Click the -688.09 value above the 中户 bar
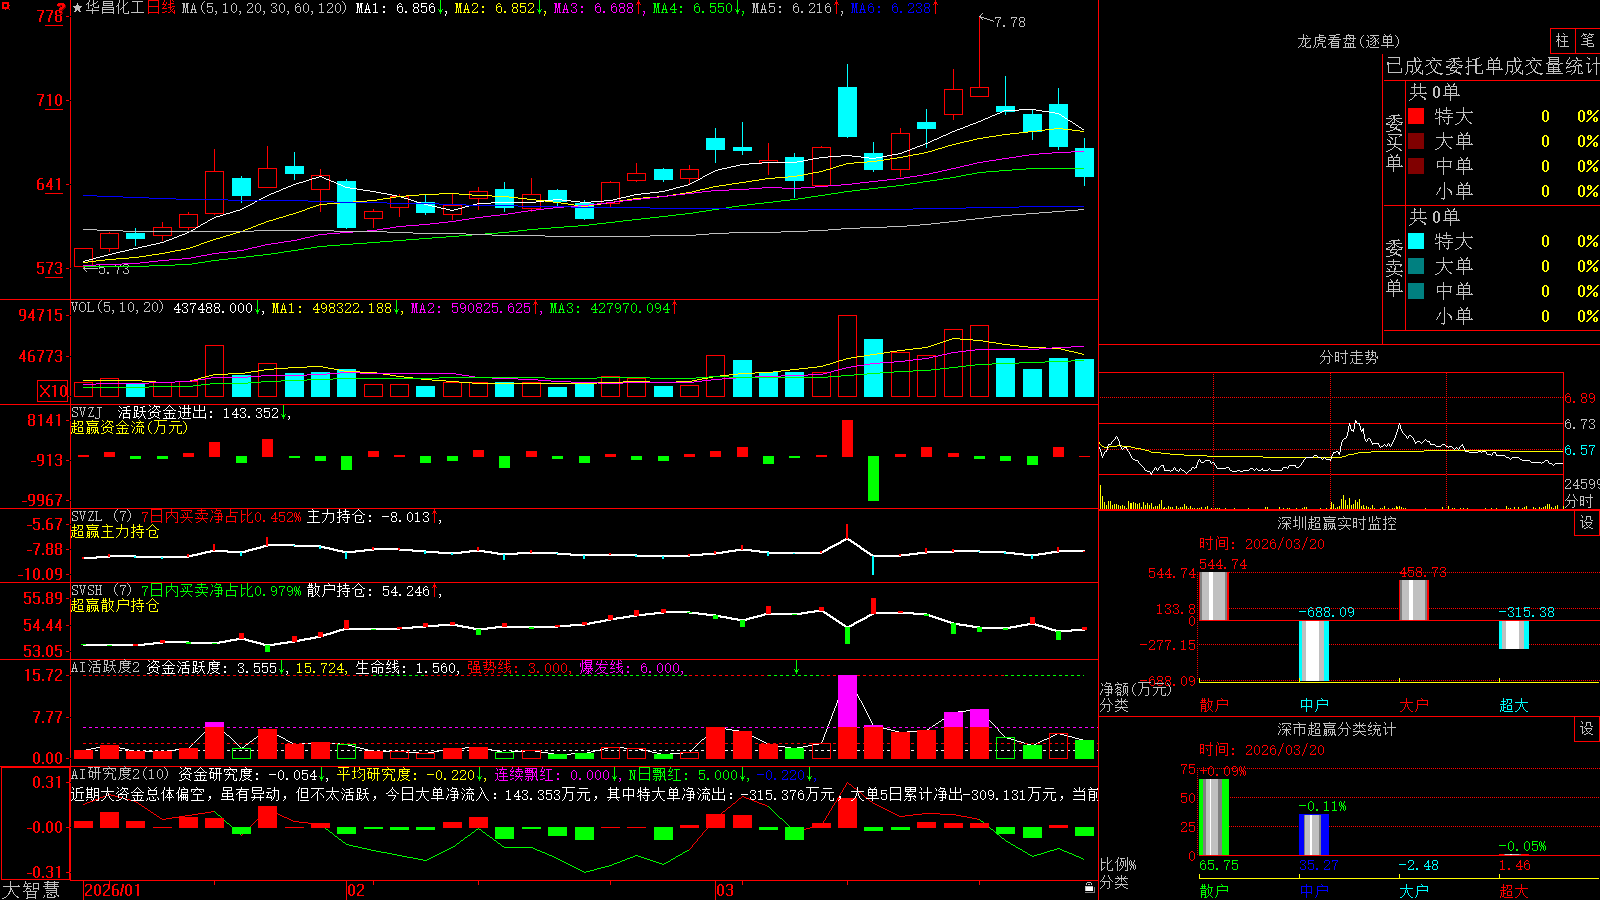1600x900 pixels. point(1327,612)
